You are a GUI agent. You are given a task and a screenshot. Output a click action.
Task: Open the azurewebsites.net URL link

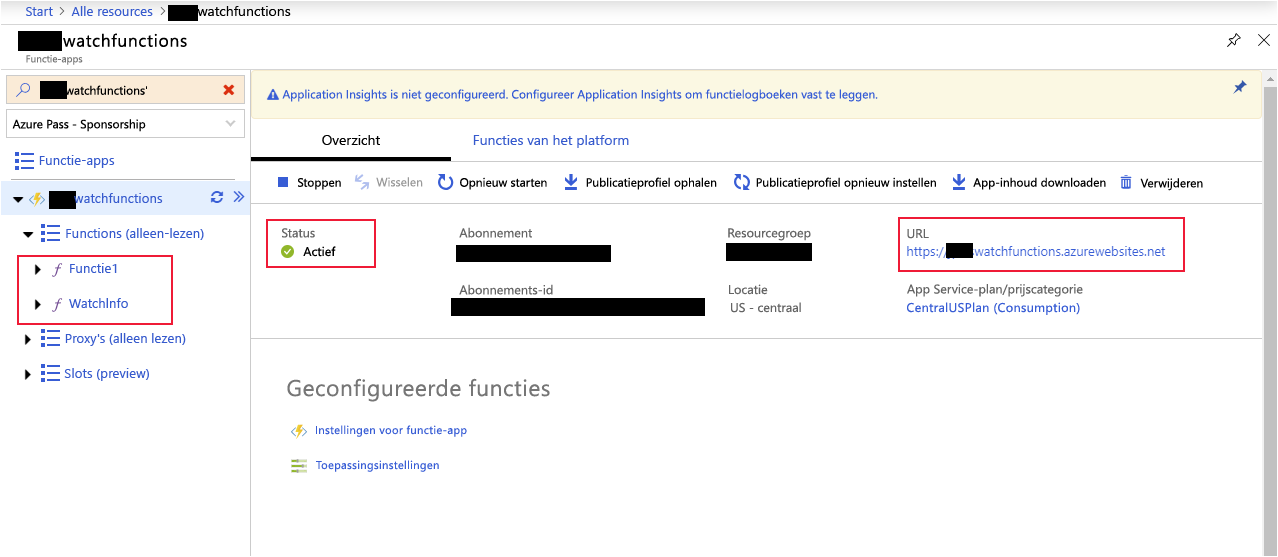[1036, 252]
